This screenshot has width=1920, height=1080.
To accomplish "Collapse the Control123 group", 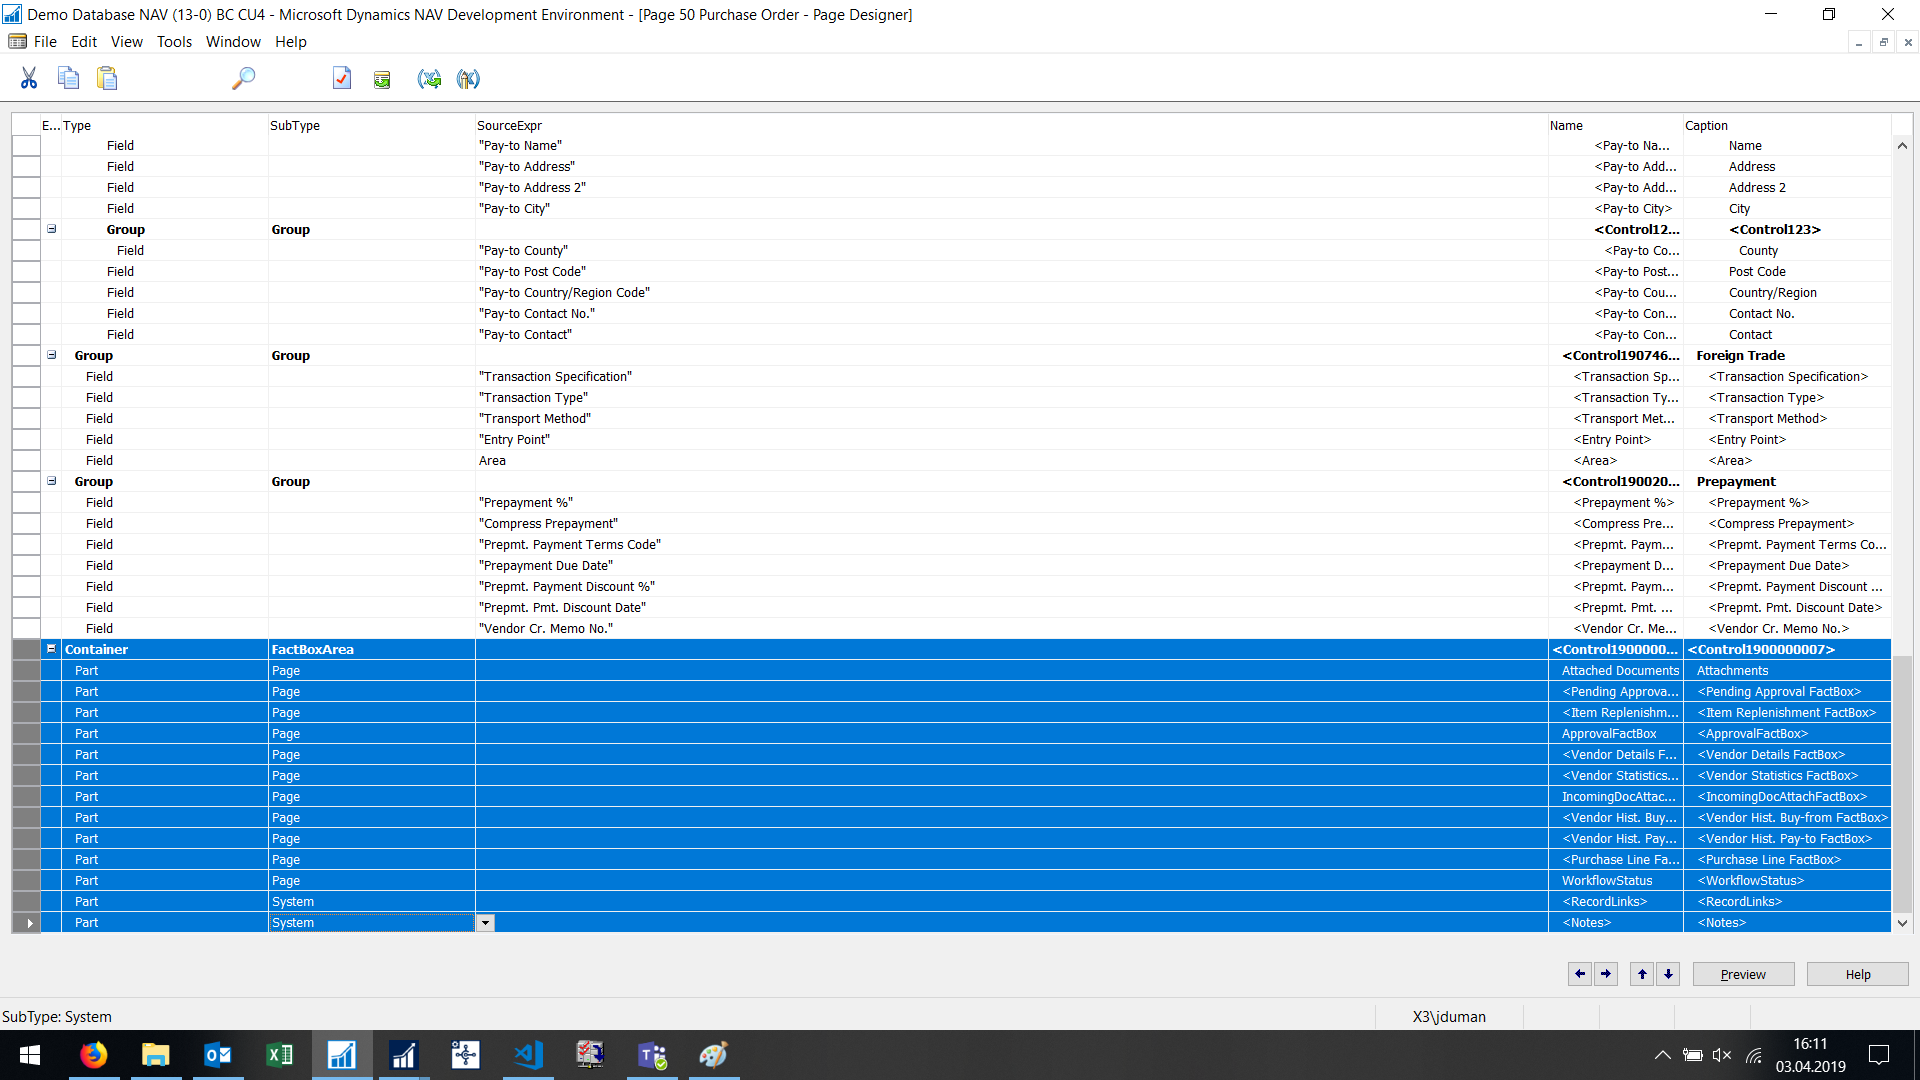I will (x=52, y=229).
